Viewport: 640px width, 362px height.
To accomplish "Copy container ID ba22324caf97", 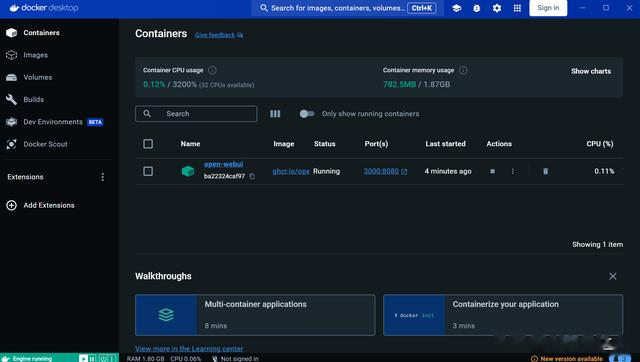I will pyautogui.click(x=252, y=176).
